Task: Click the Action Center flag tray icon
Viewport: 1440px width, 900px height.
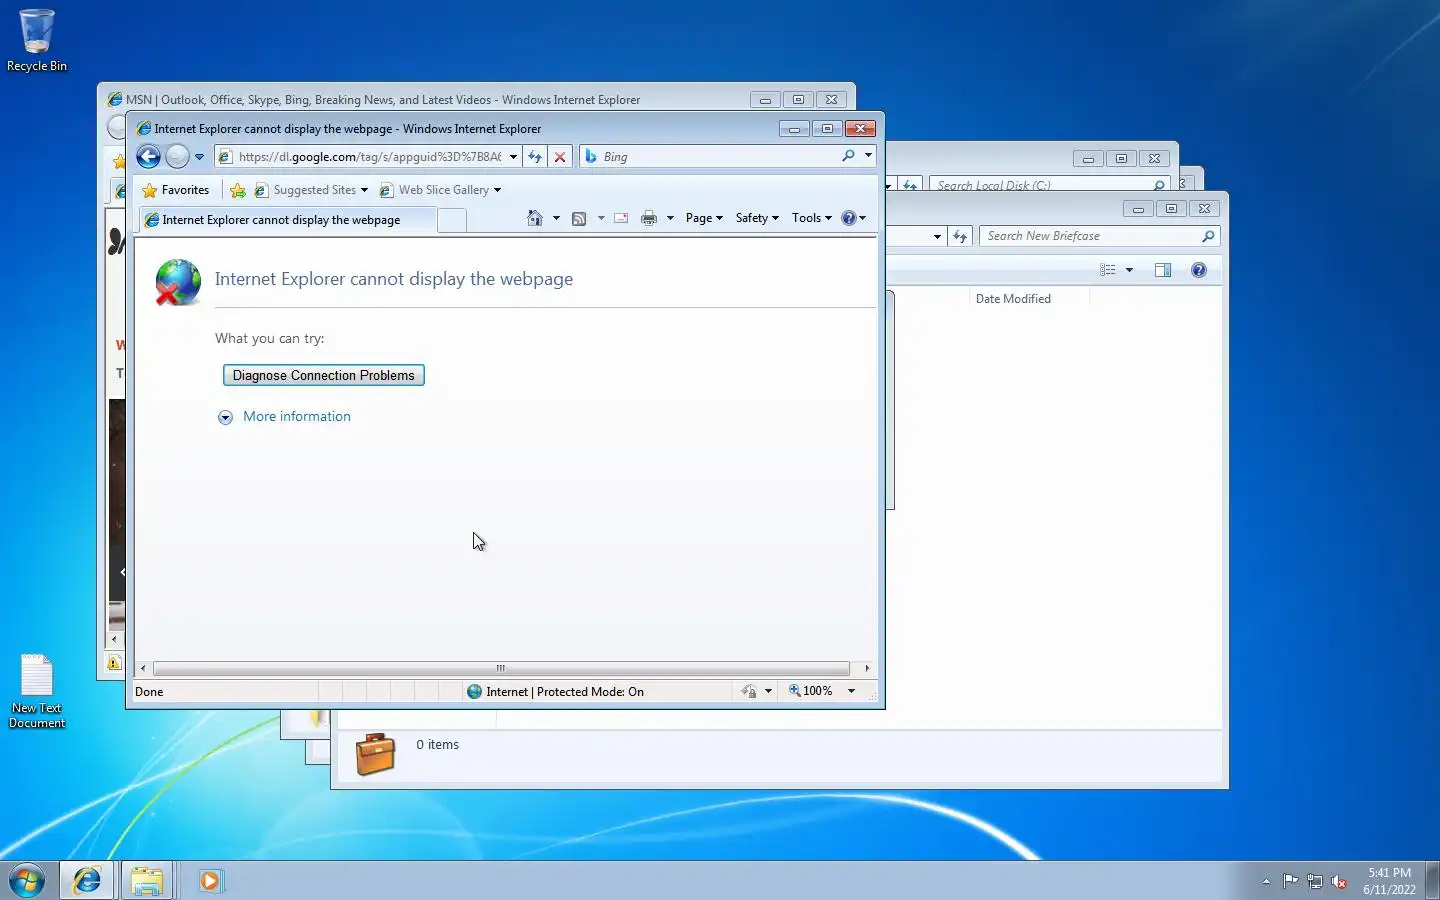Action: [1291, 881]
